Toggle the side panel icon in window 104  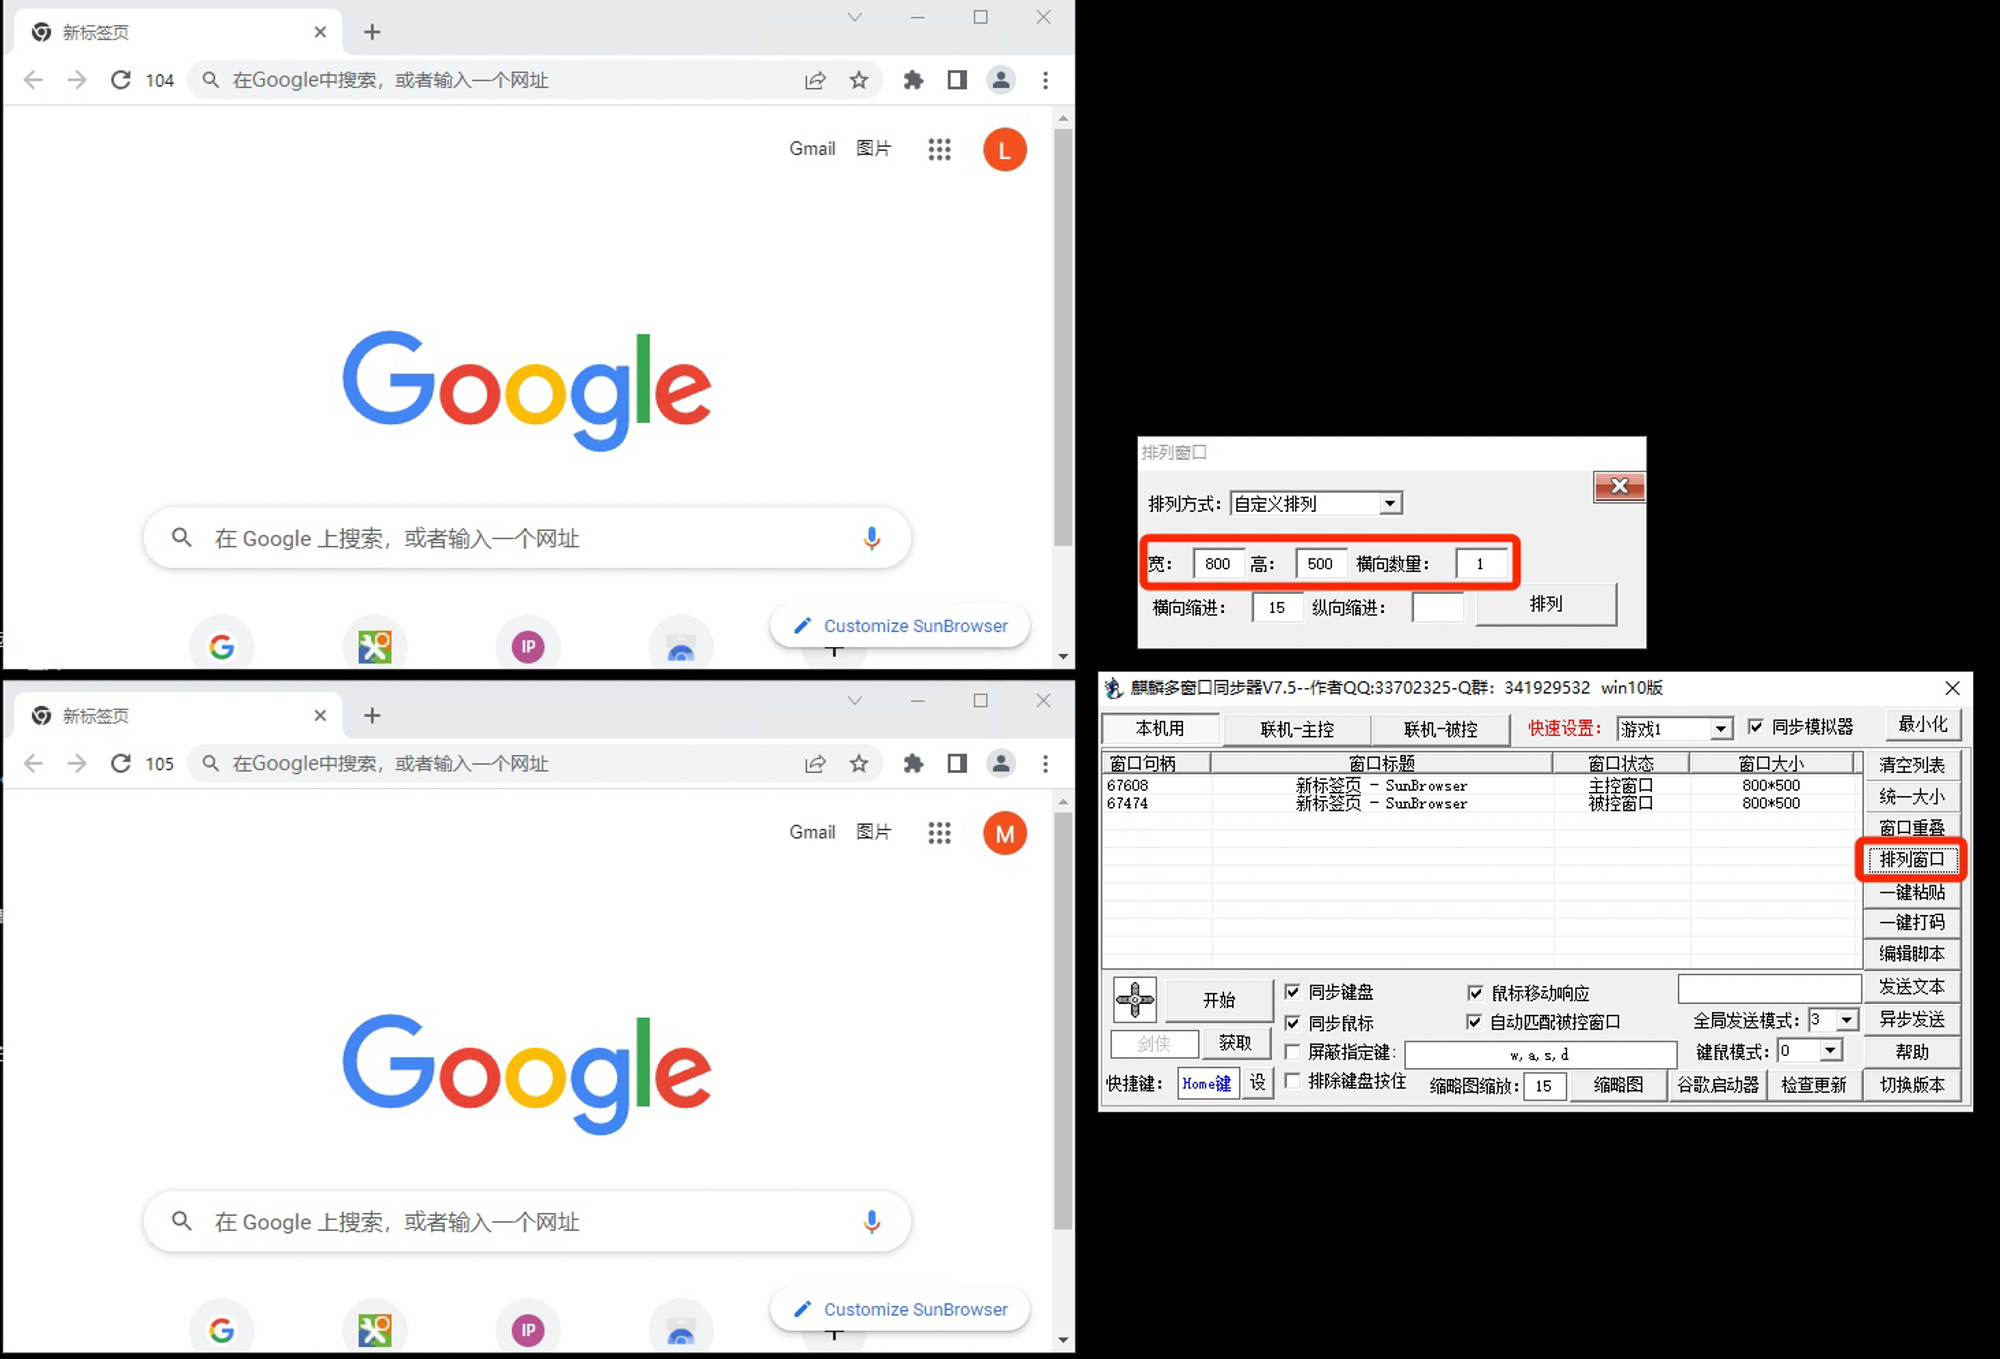(x=957, y=80)
